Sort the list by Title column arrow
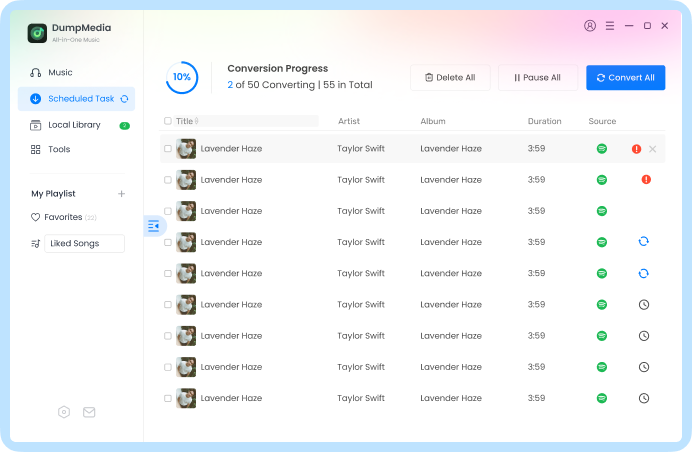692x452 pixels. tap(197, 121)
